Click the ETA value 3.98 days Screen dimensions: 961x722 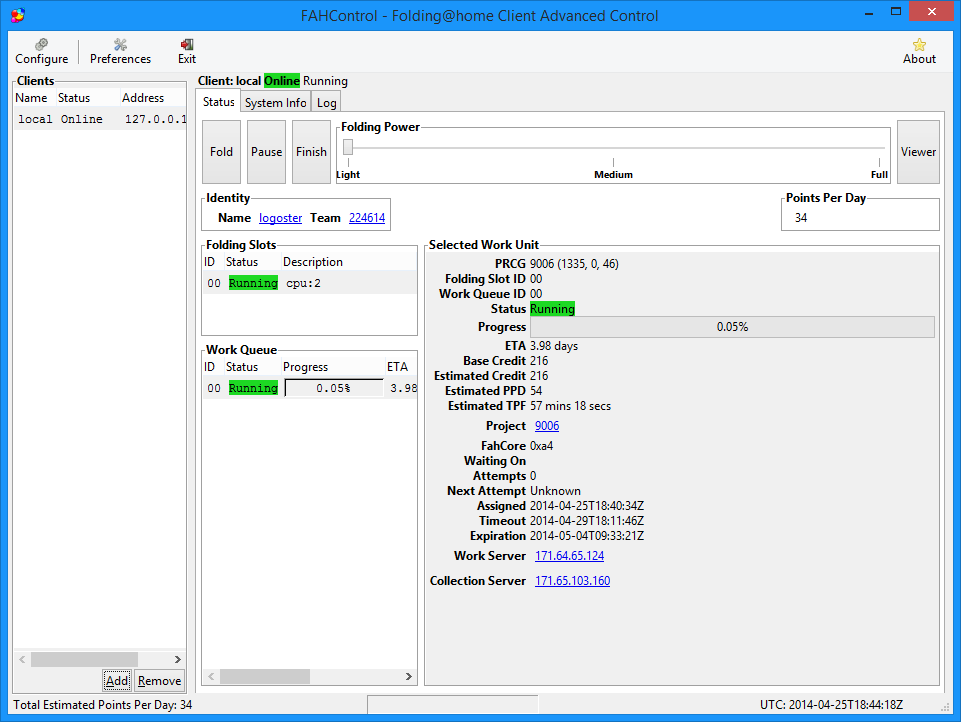tap(554, 346)
